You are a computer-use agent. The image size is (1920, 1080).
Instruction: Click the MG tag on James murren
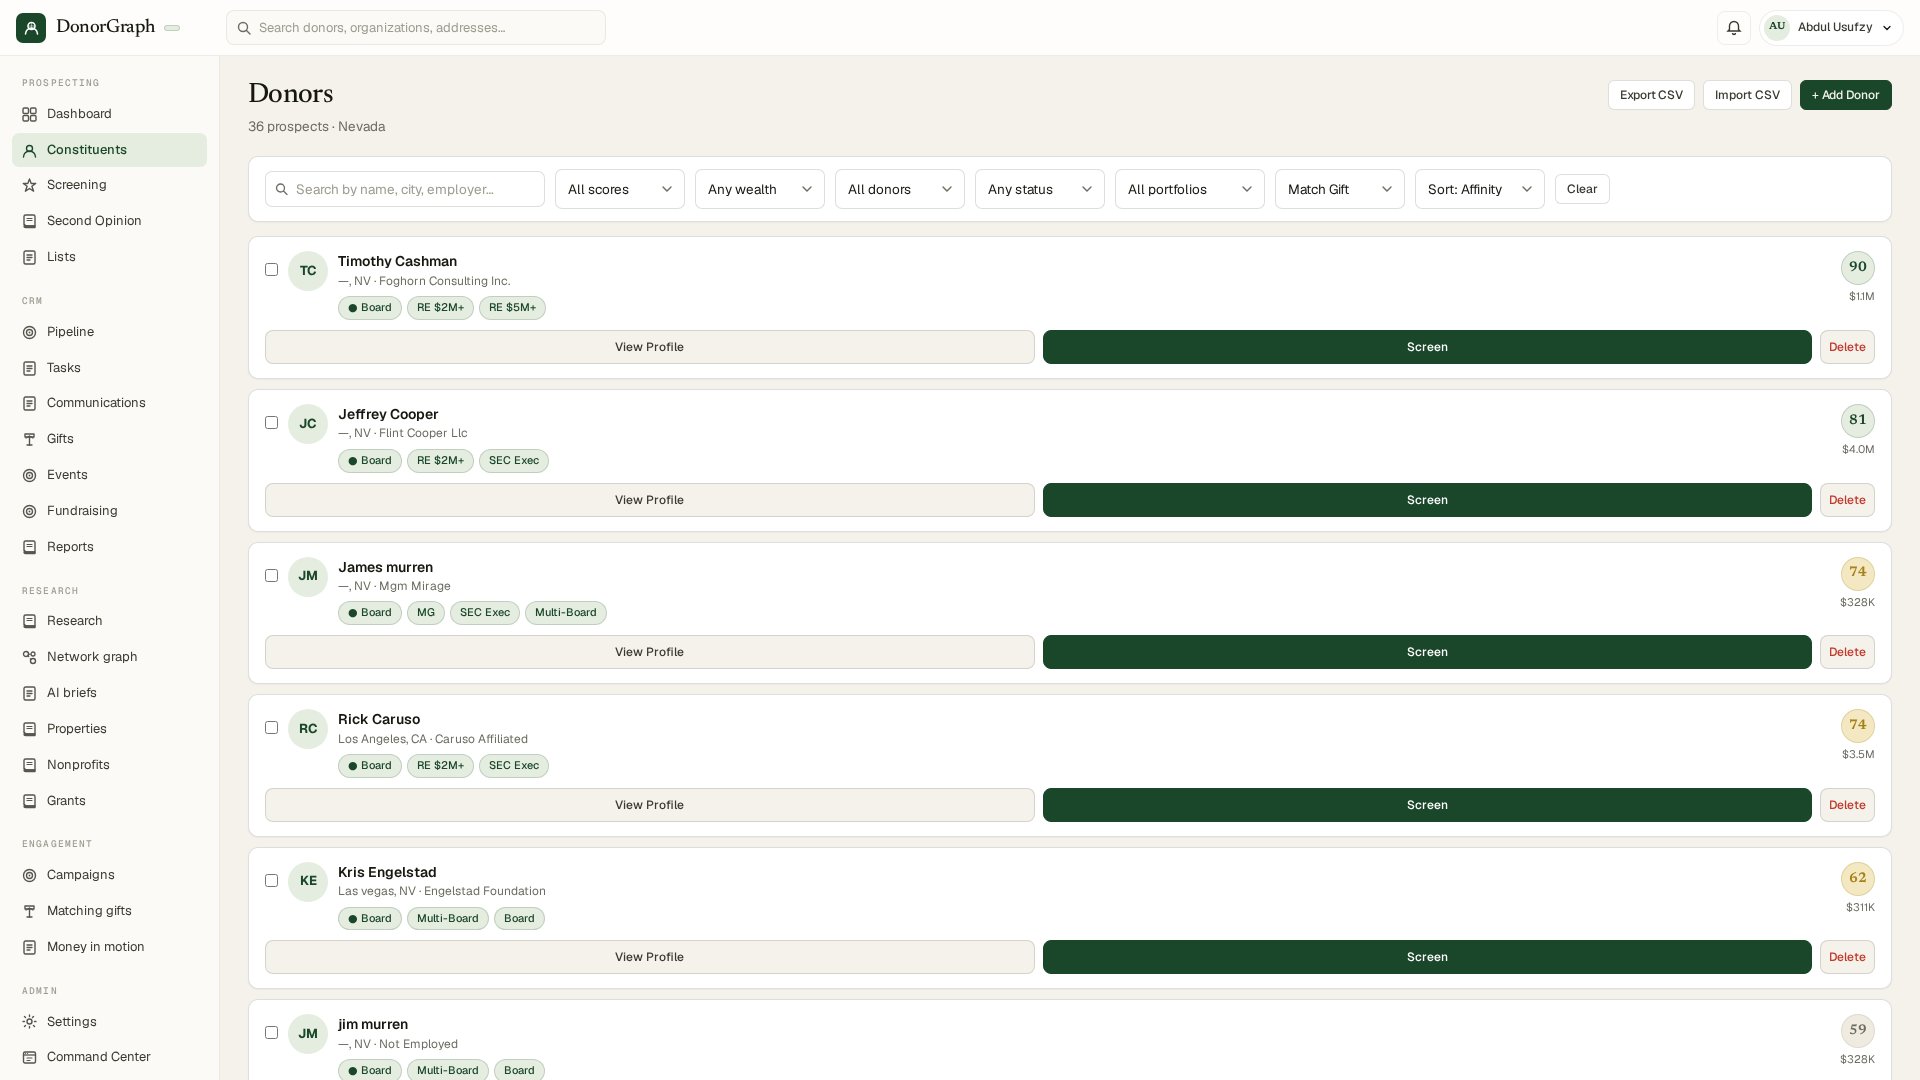(426, 613)
